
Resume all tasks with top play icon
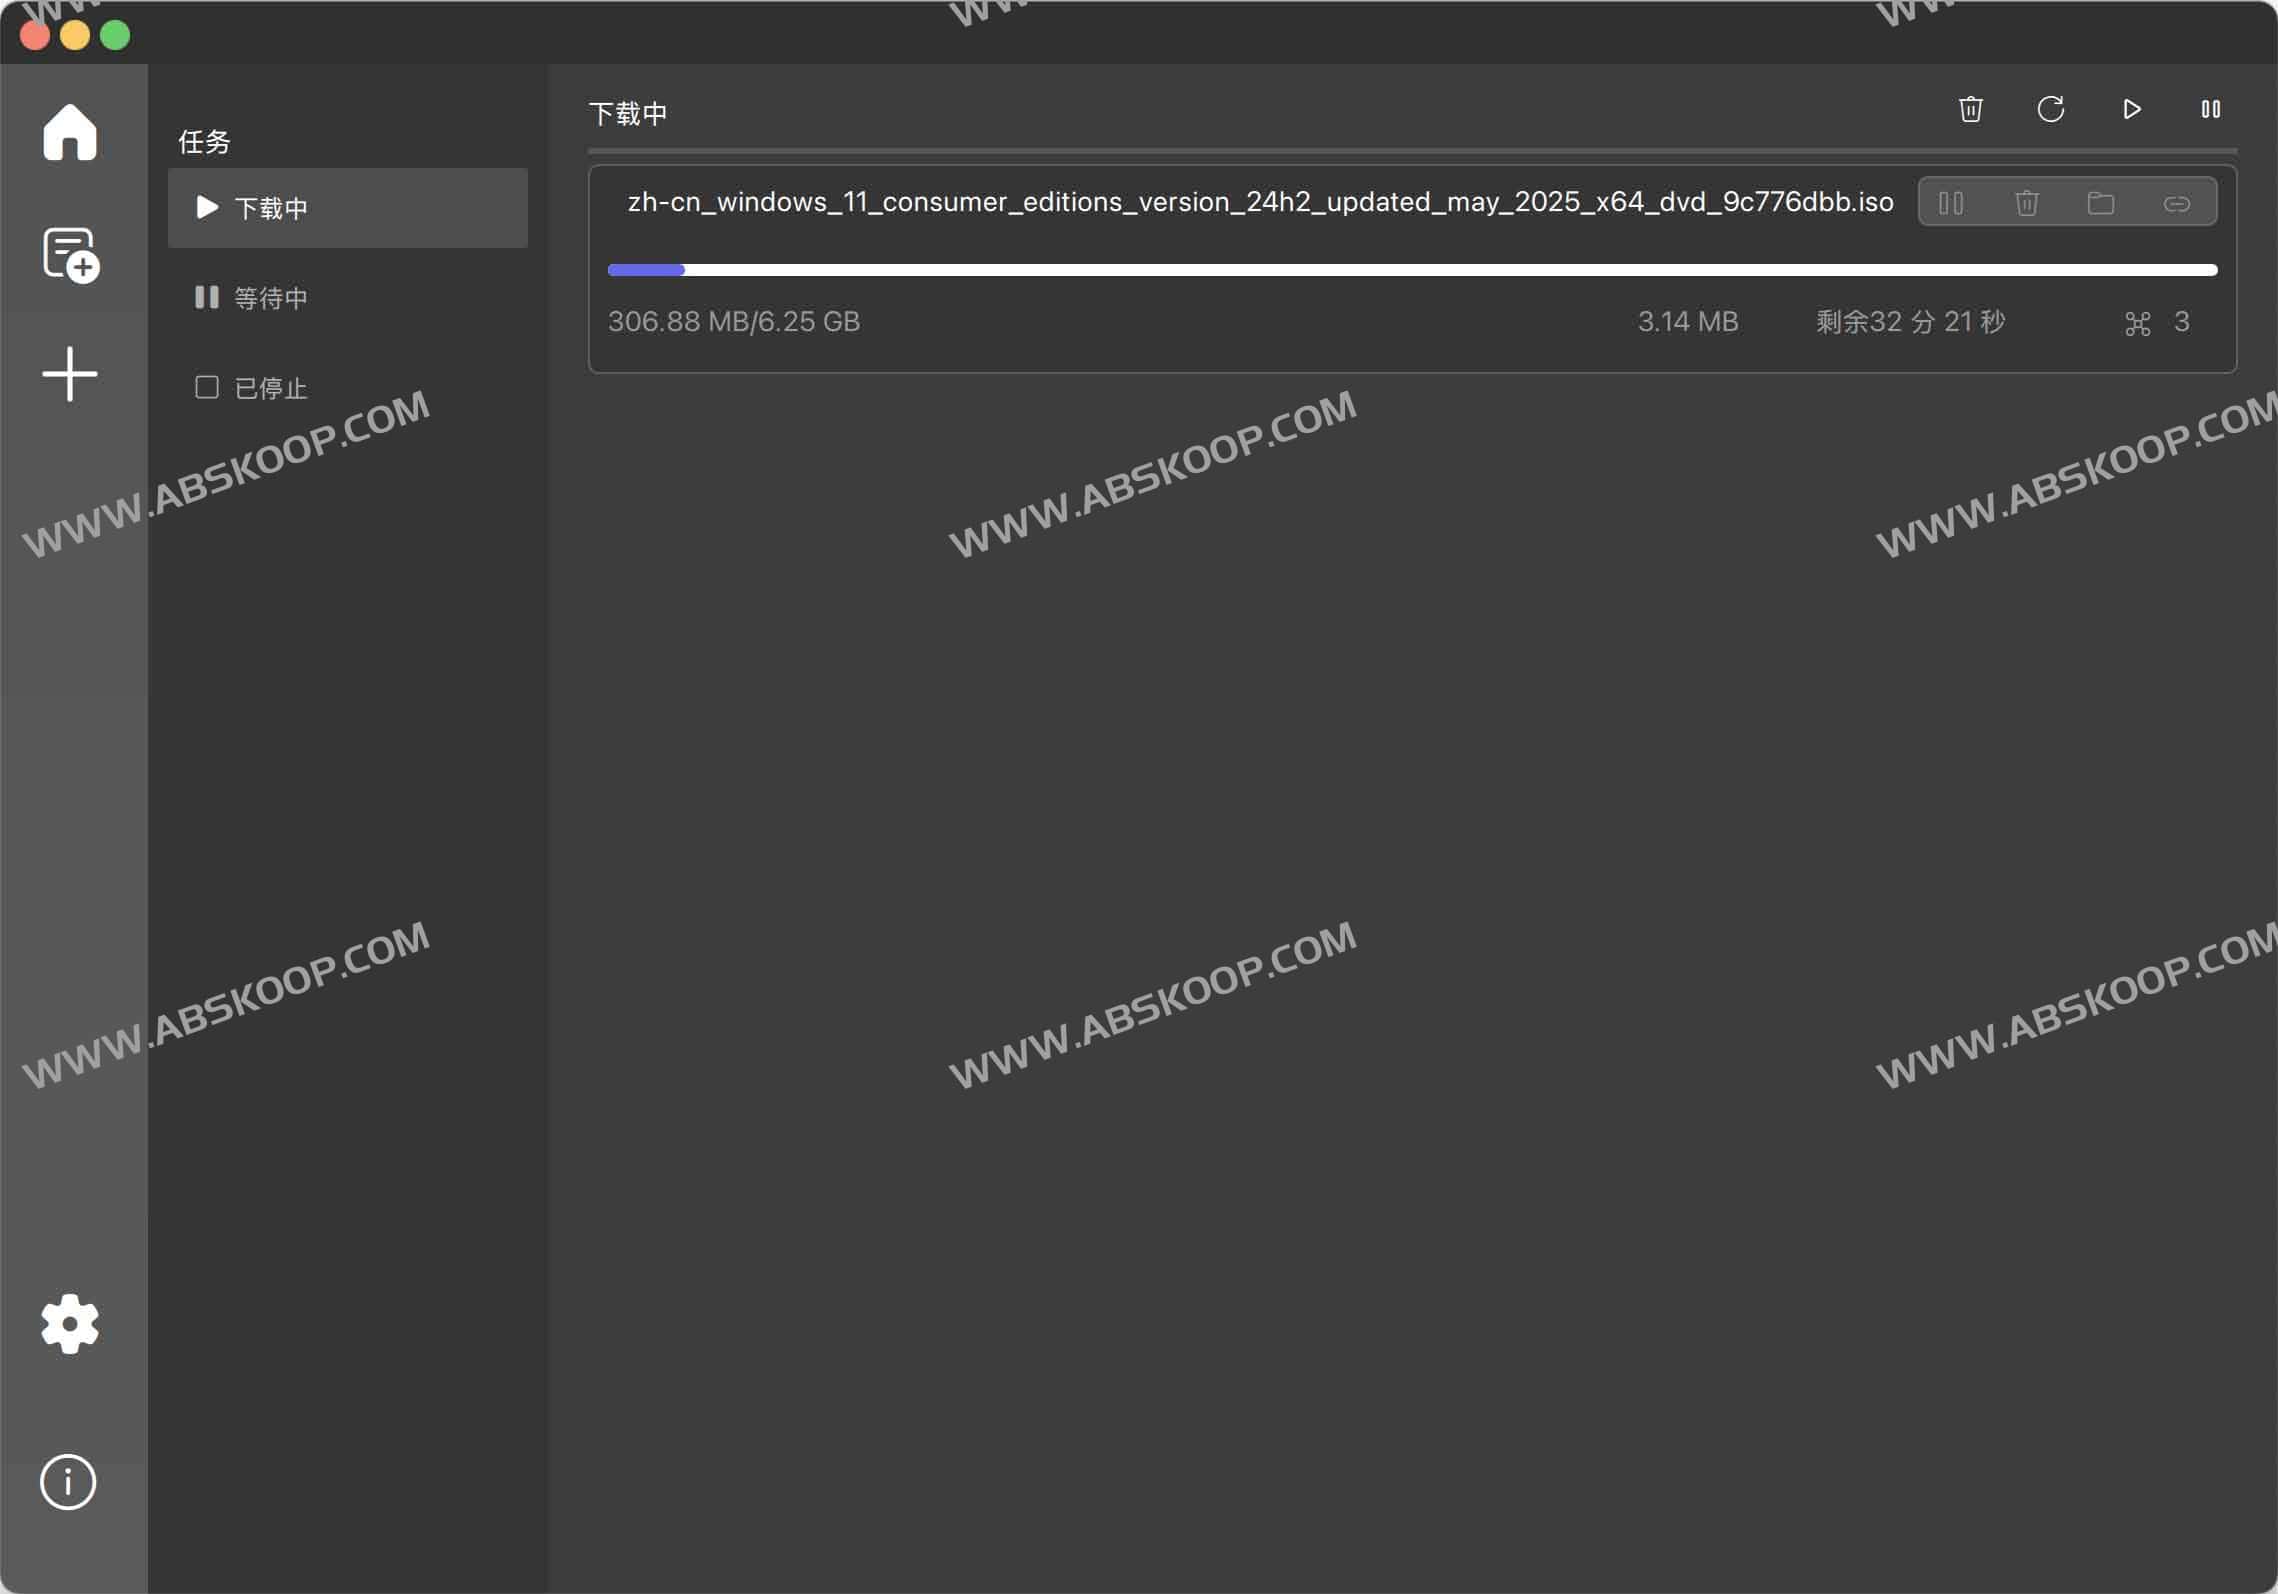coord(2131,109)
